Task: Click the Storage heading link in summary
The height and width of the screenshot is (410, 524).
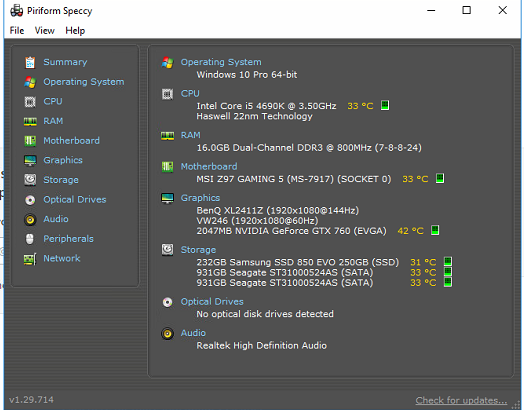Action: [198, 250]
